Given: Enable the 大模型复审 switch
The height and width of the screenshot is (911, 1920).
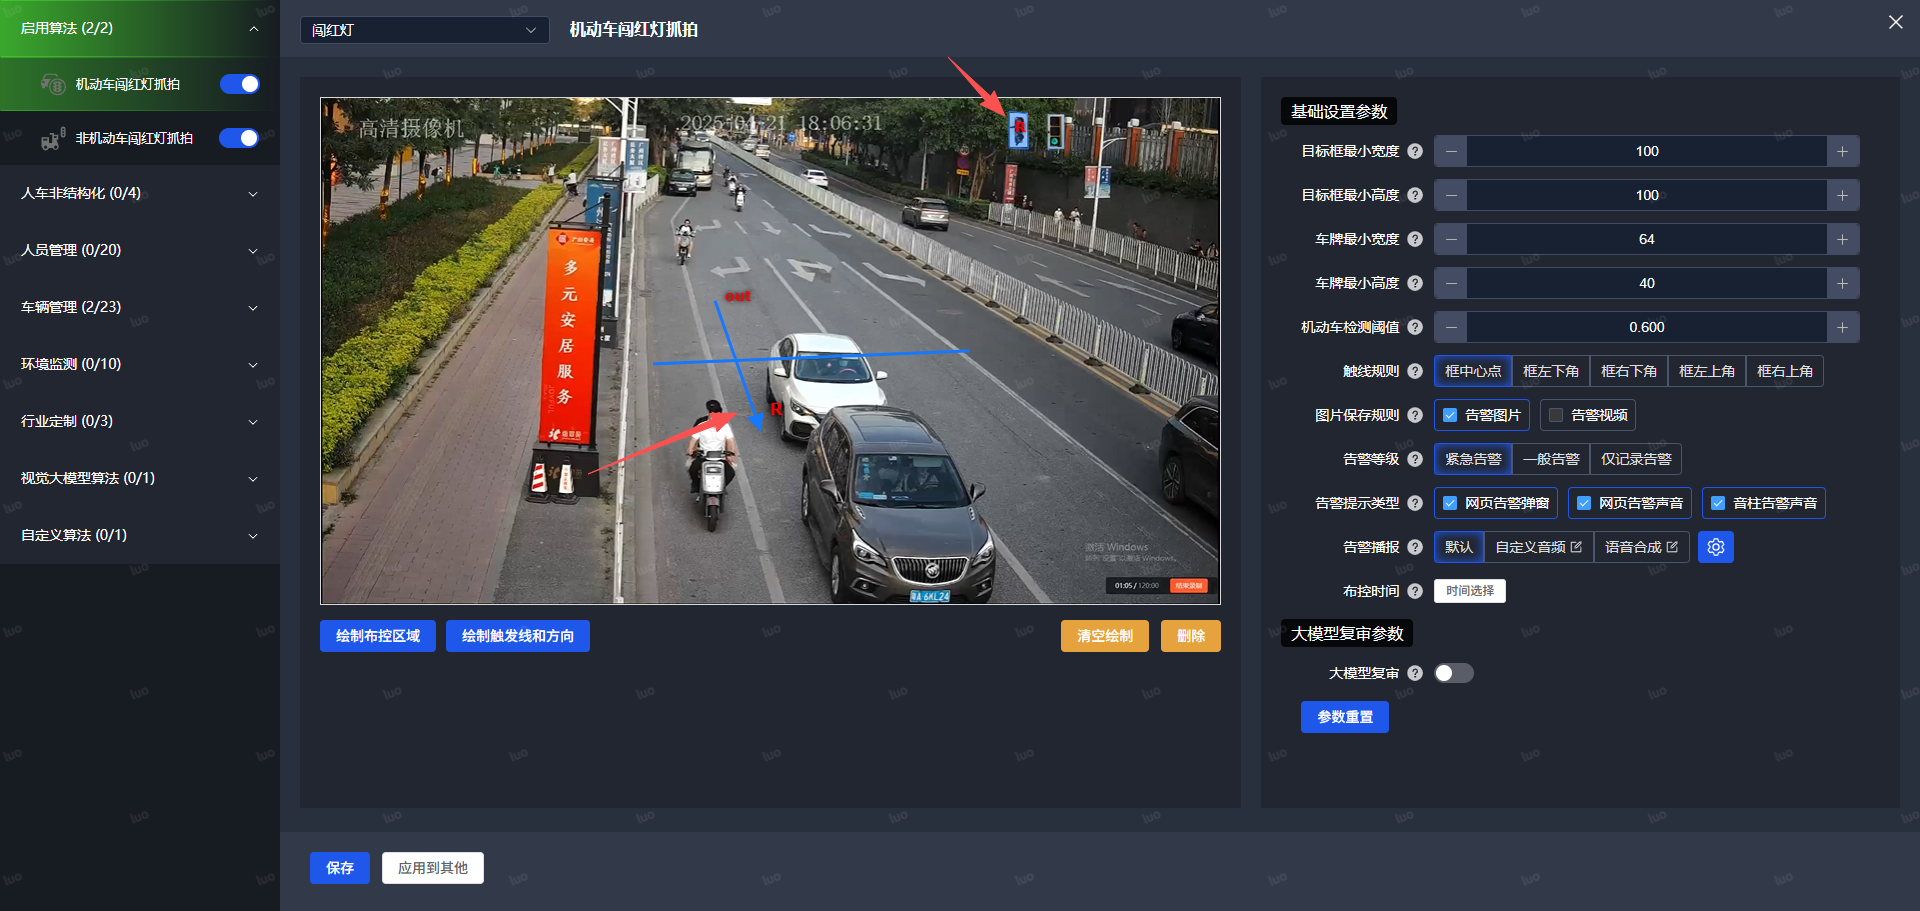Looking at the screenshot, I should coord(1454,673).
